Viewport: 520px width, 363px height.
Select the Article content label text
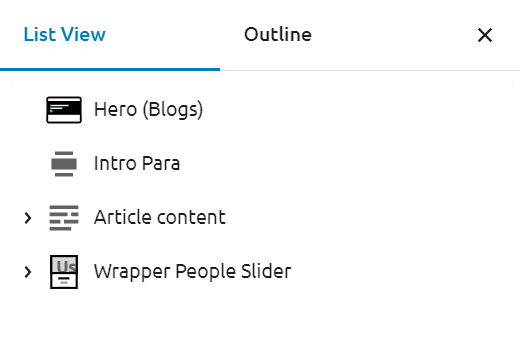[x=160, y=217]
